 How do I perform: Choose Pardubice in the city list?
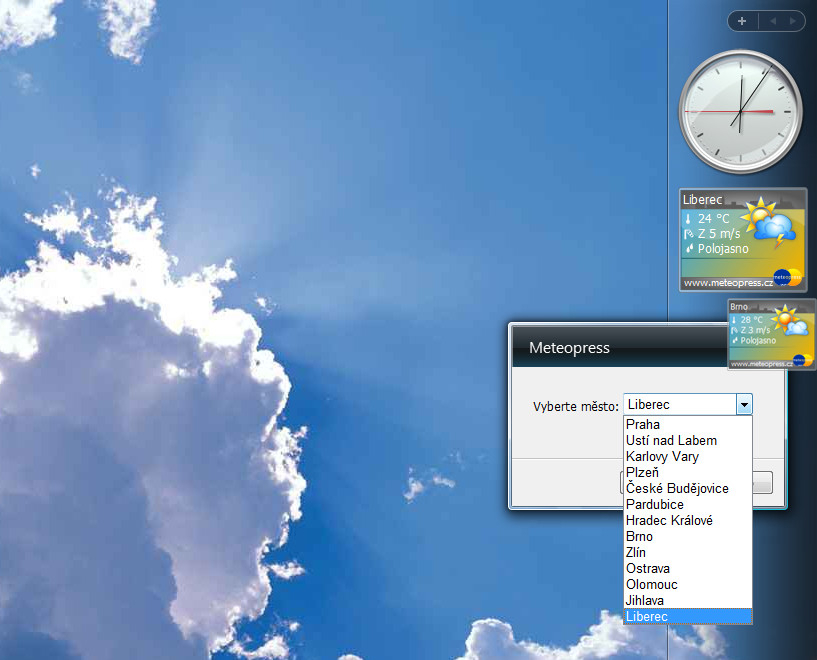[688, 504]
